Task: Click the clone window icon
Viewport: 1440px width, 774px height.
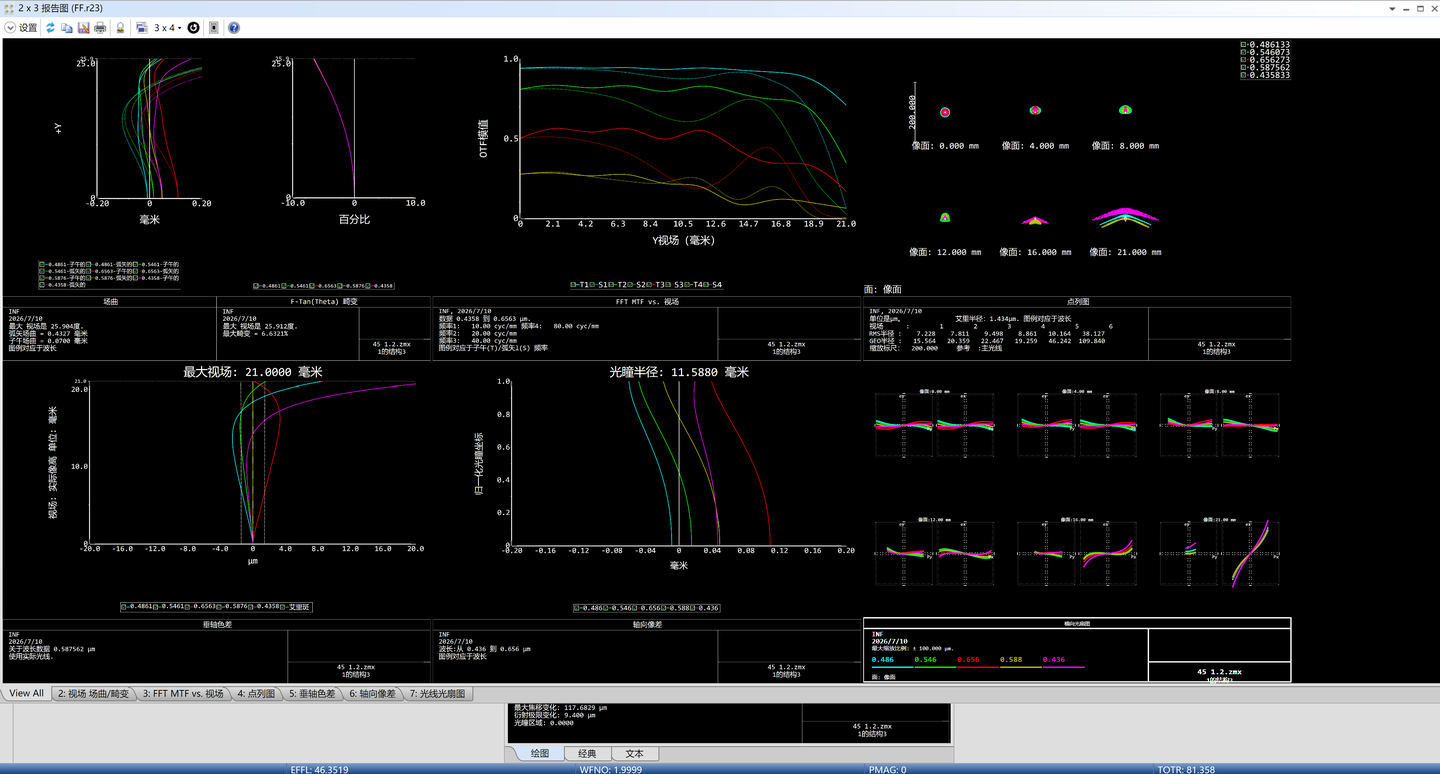Action: [141, 28]
